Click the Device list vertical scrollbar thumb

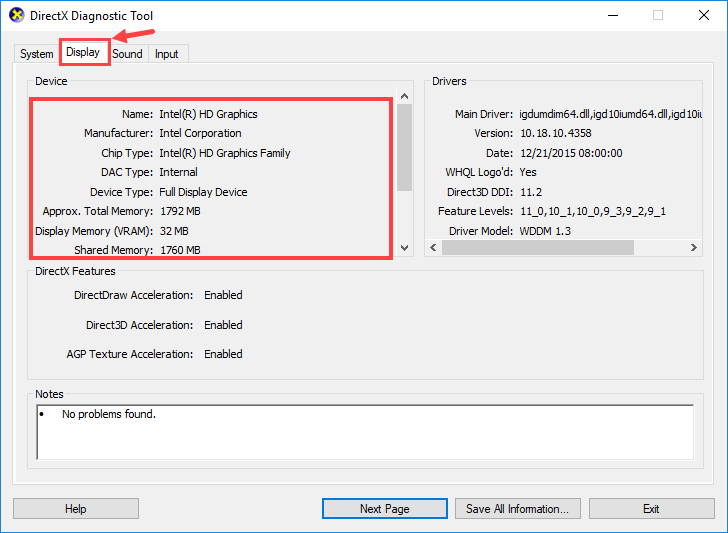pos(404,147)
